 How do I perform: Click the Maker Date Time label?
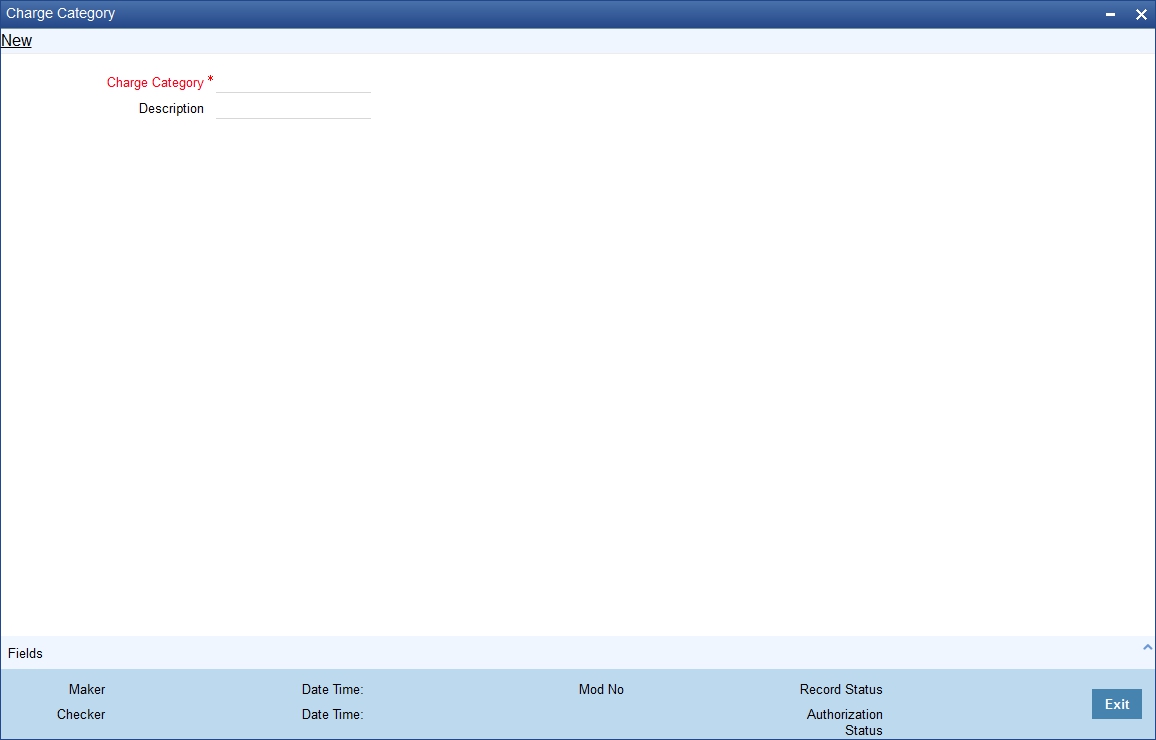click(332, 689)
